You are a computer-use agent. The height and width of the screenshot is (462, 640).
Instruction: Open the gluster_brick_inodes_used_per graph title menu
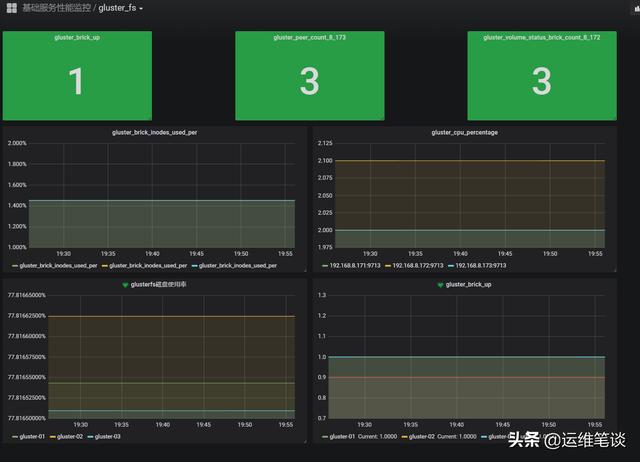(x=155, y=133)
